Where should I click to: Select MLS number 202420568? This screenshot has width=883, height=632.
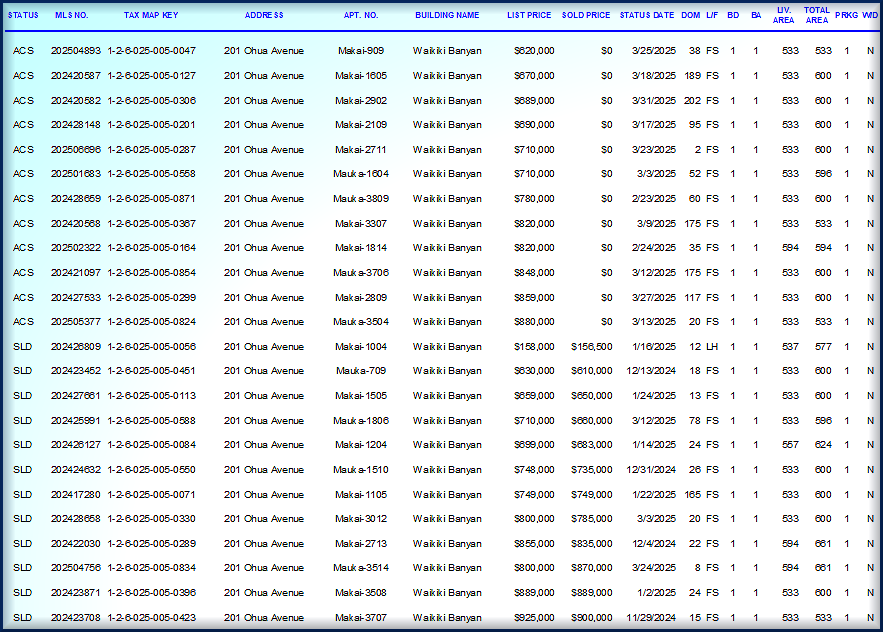75,223
